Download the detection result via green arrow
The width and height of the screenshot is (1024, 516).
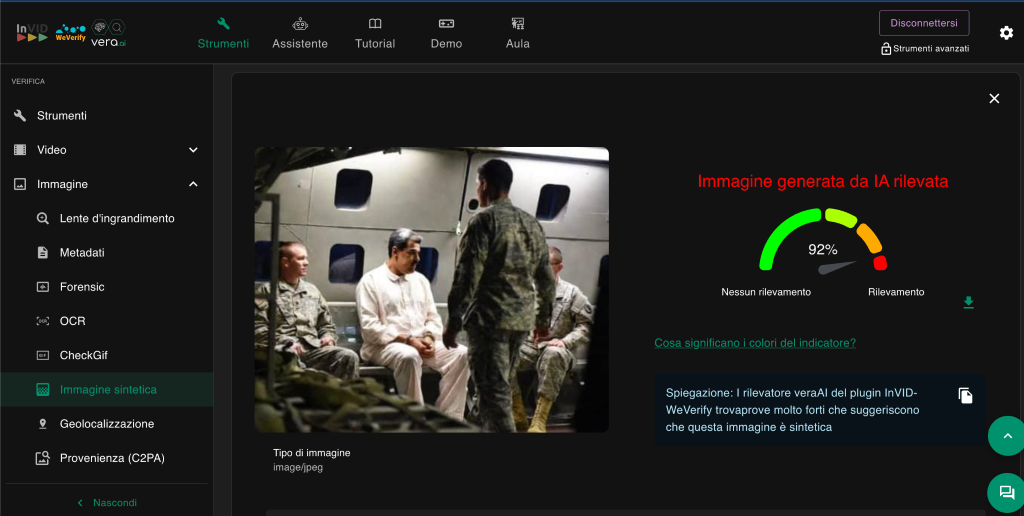968,303
